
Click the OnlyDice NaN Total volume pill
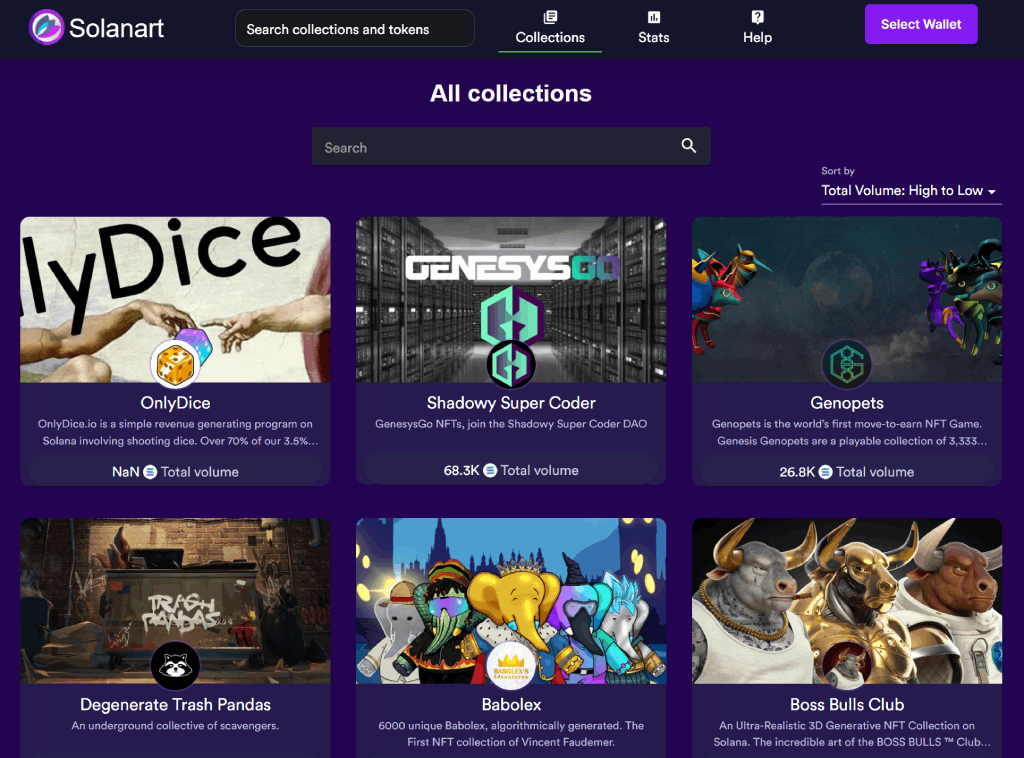coord(175,471)
